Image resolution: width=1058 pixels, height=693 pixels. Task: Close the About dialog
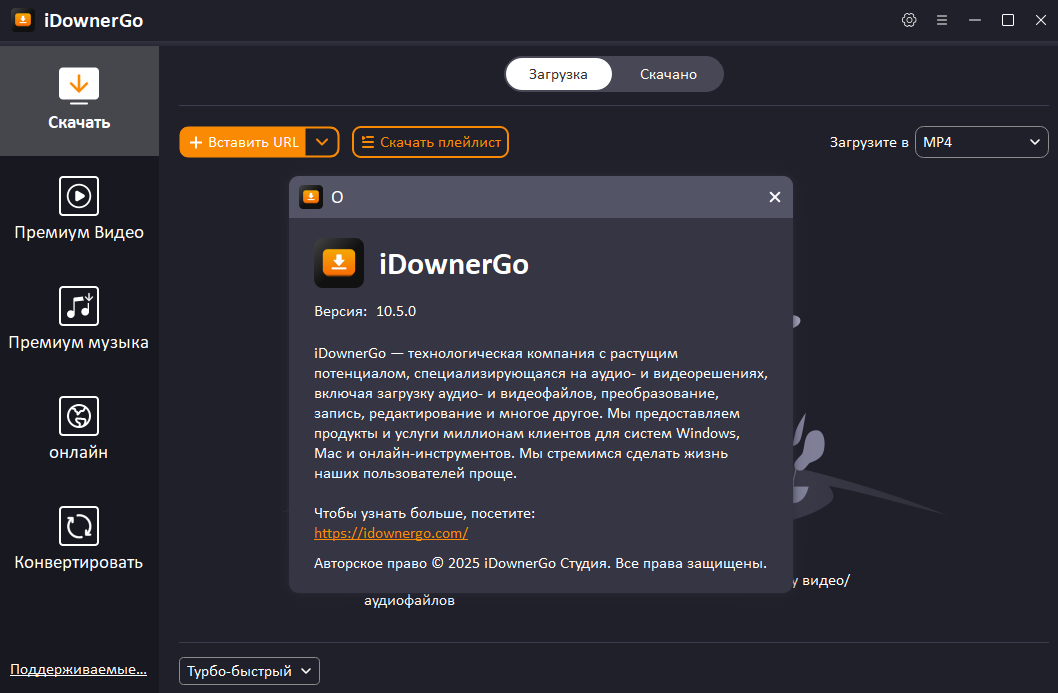[x=775, y=197]
